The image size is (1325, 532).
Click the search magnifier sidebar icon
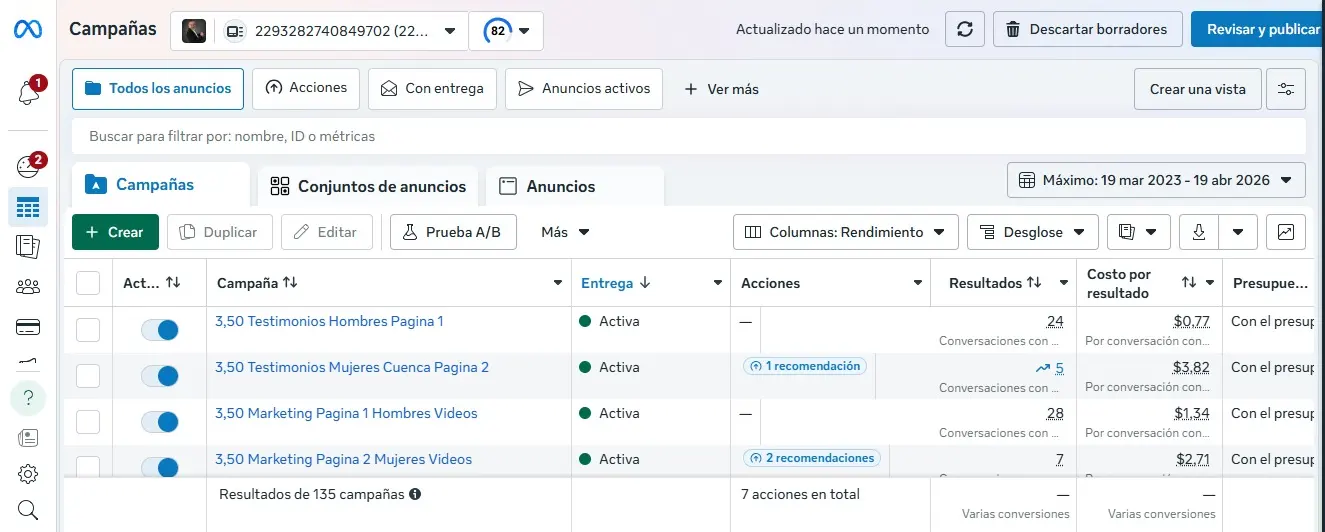coord(28,510)
